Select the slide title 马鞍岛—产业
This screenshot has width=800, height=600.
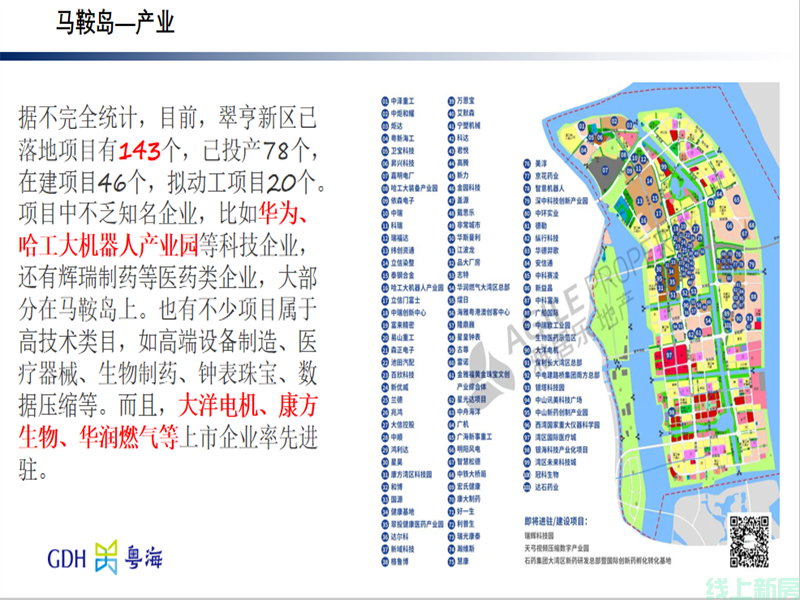coord(116,22)
